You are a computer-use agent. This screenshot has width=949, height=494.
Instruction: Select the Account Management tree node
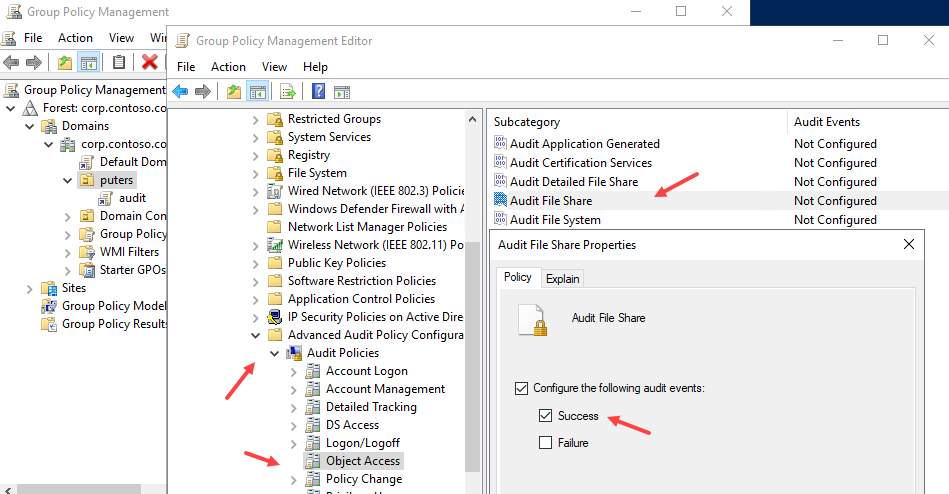[385, 389]
